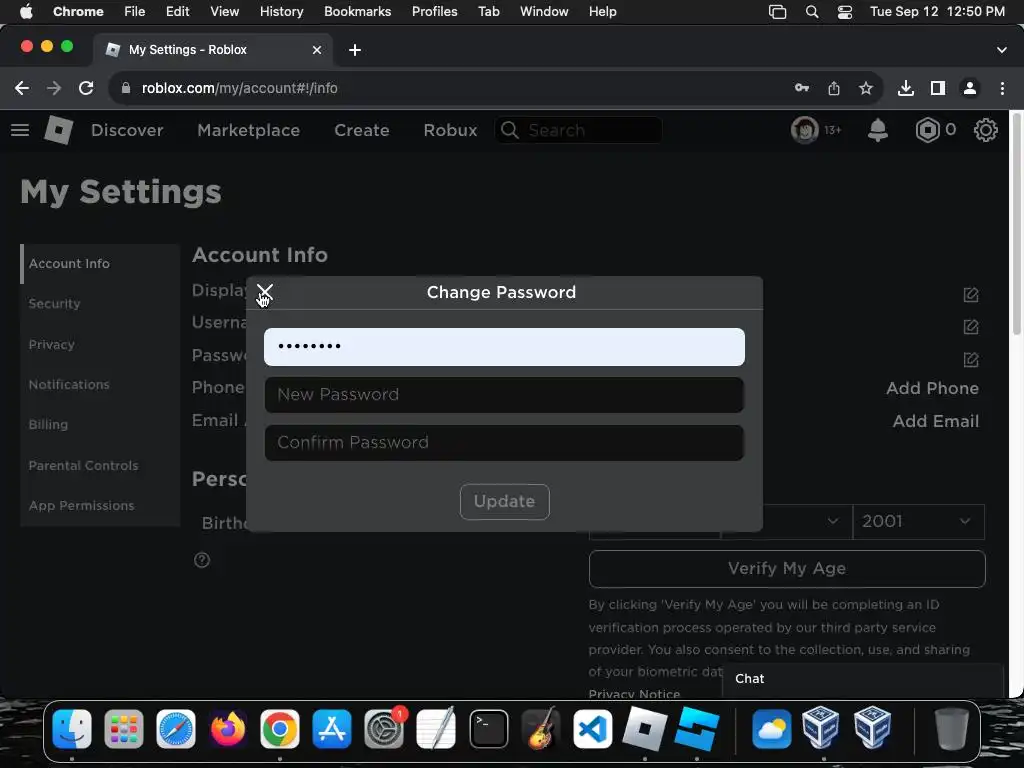Image resolution: width=1024 pixels, height=768 pixels.
Task: Open the Discover page
Action: click(x=127, y=130)
